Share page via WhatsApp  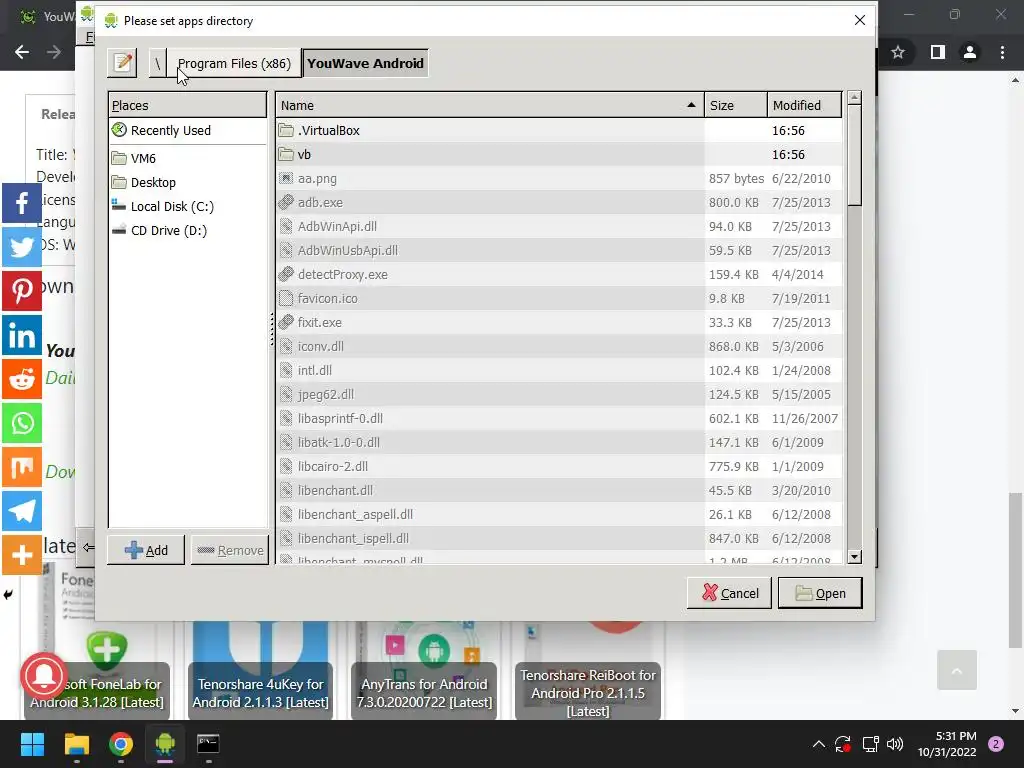pos(22,423)
